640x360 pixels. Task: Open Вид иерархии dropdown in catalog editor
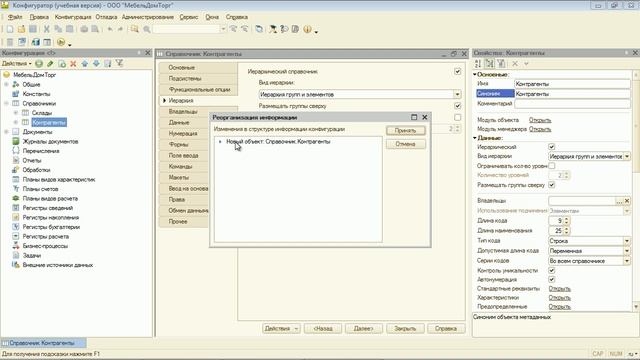pyautogui.click(x=458, y=94)
